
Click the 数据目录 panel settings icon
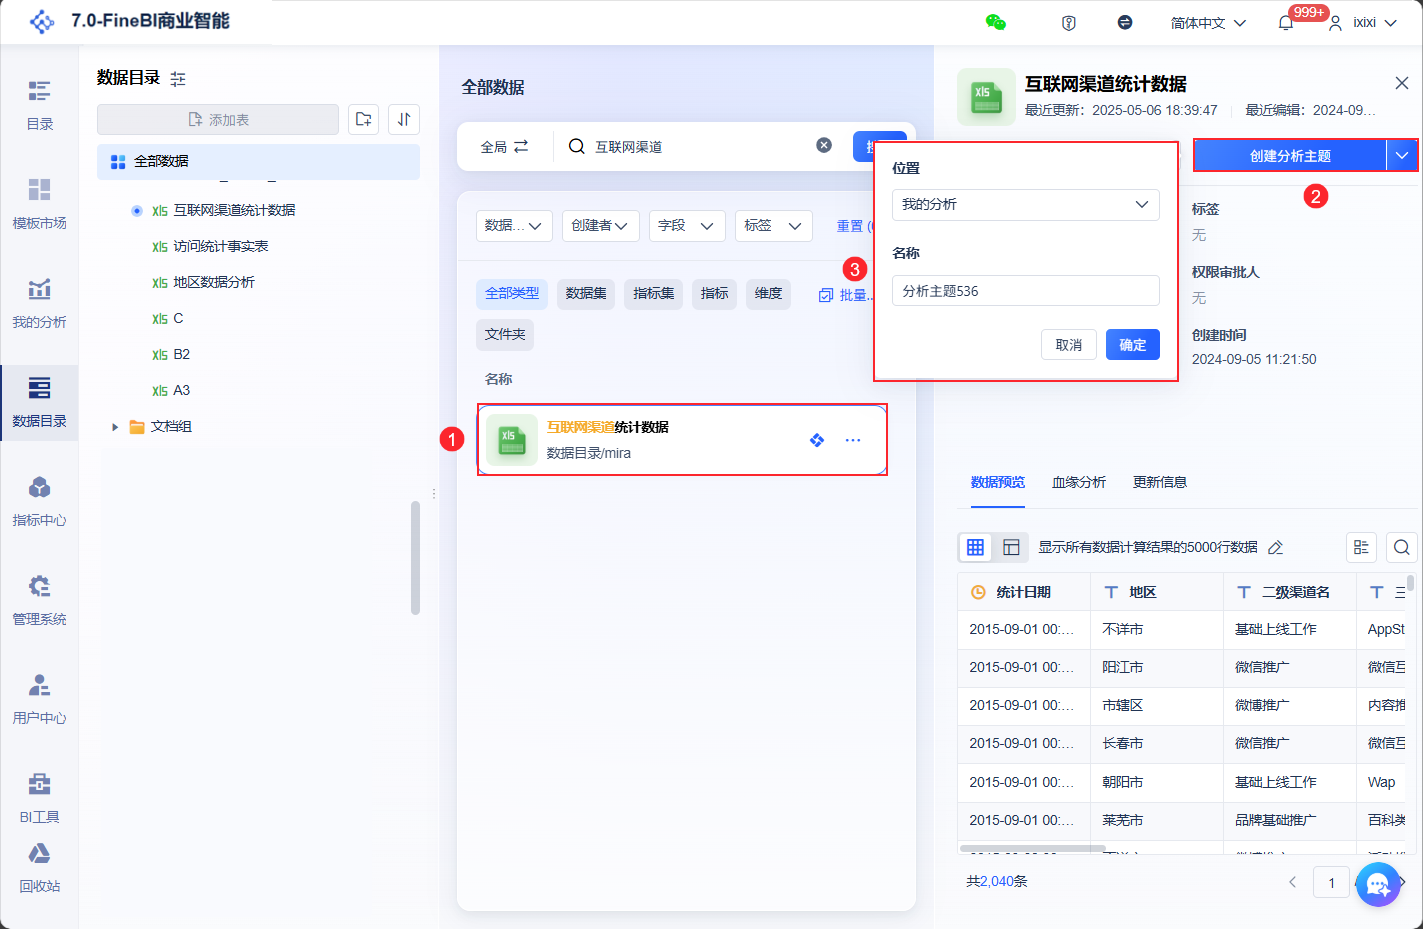[178, 78]
